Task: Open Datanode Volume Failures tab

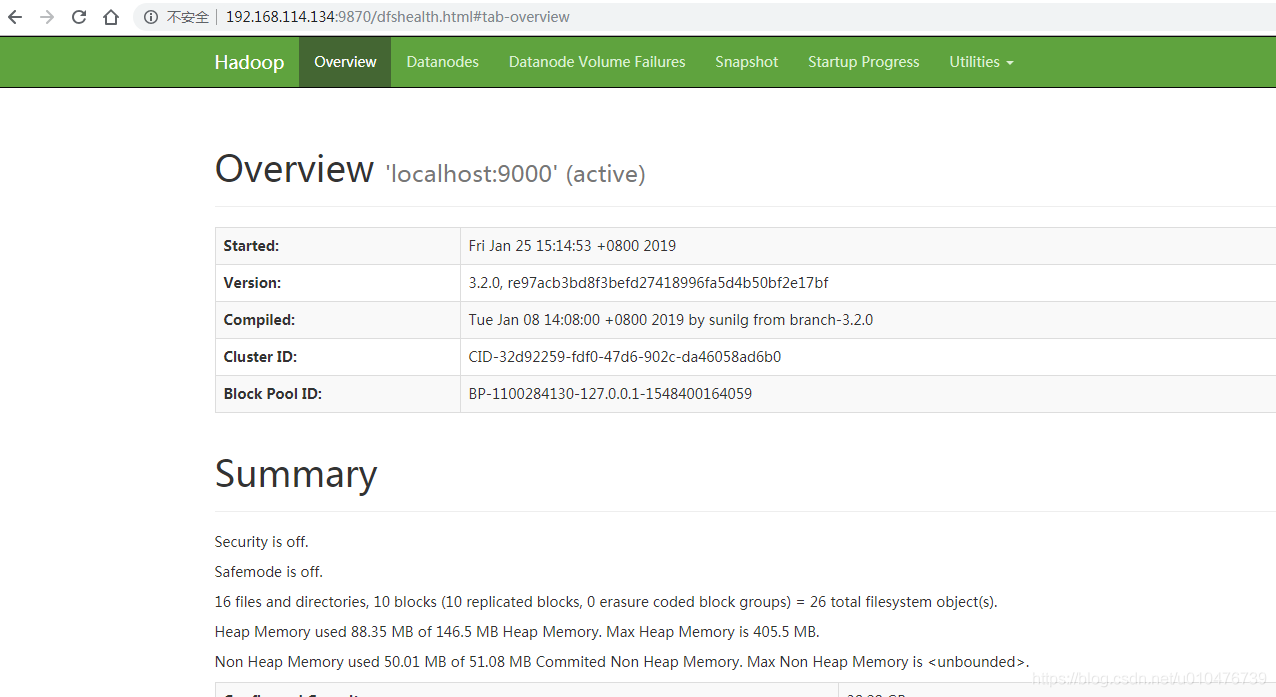Action: (x=597, y=62)
